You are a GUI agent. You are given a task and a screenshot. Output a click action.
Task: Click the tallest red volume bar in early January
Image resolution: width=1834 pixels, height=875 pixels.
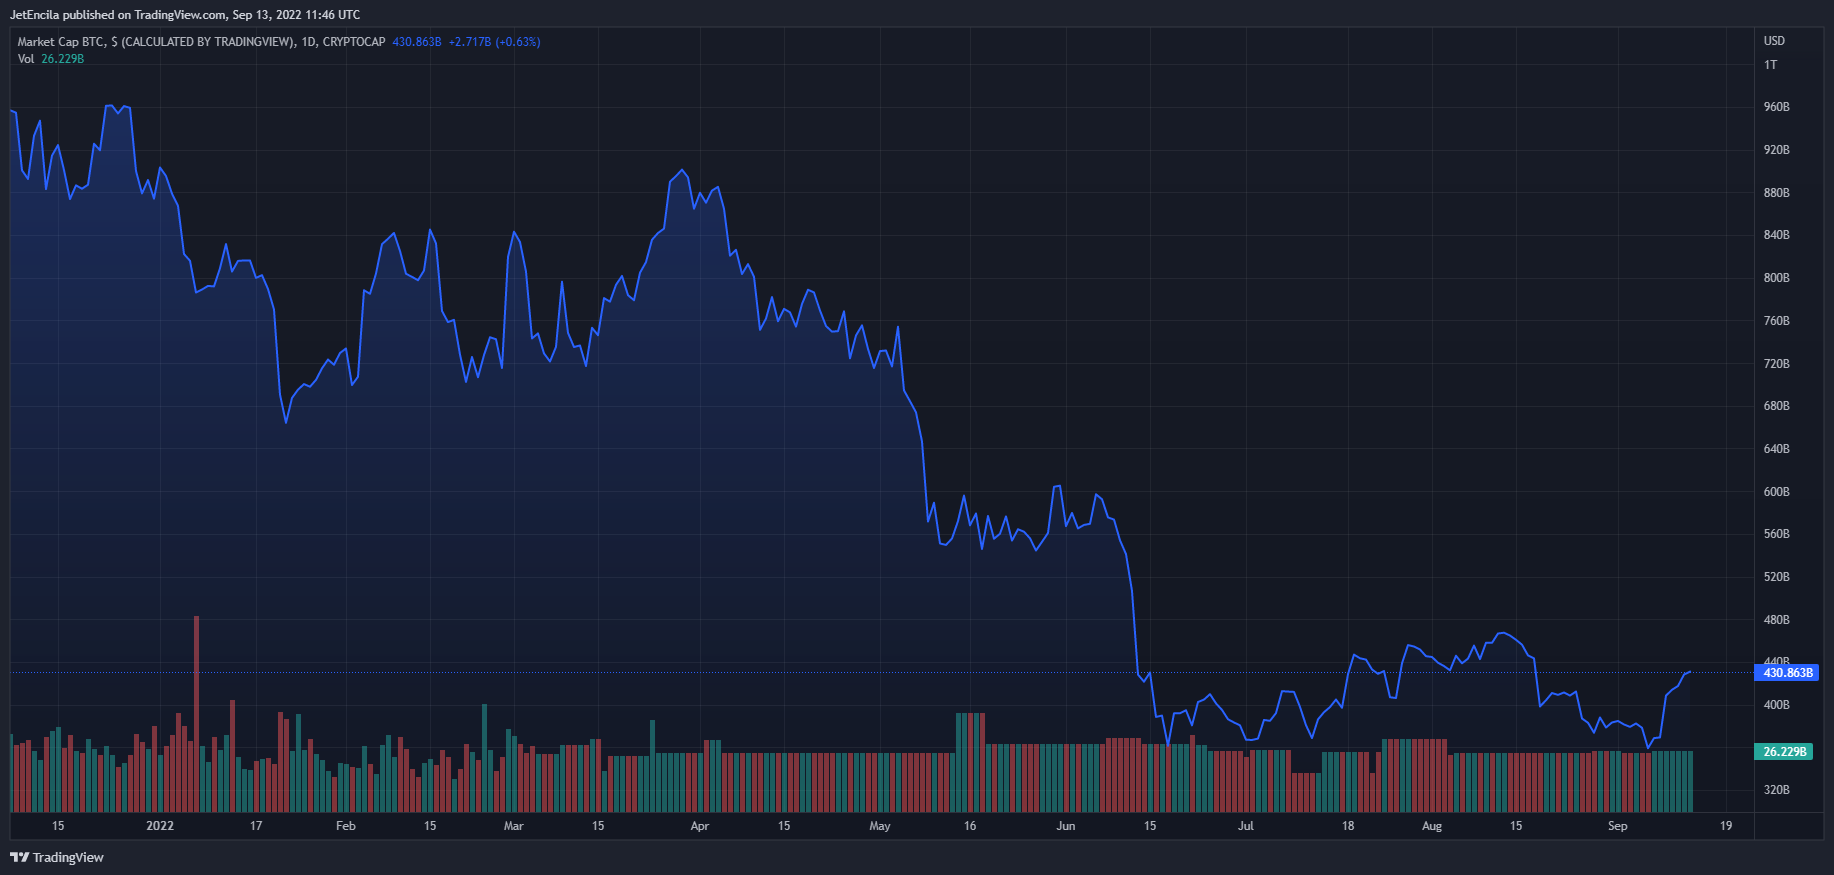click(x=196, y=714)
